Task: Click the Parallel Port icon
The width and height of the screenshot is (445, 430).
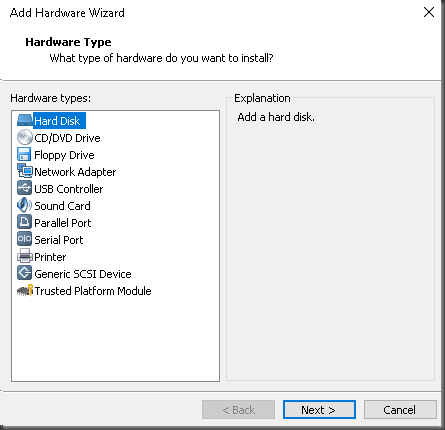Action: pyautogui.click(x=24, y=222)
